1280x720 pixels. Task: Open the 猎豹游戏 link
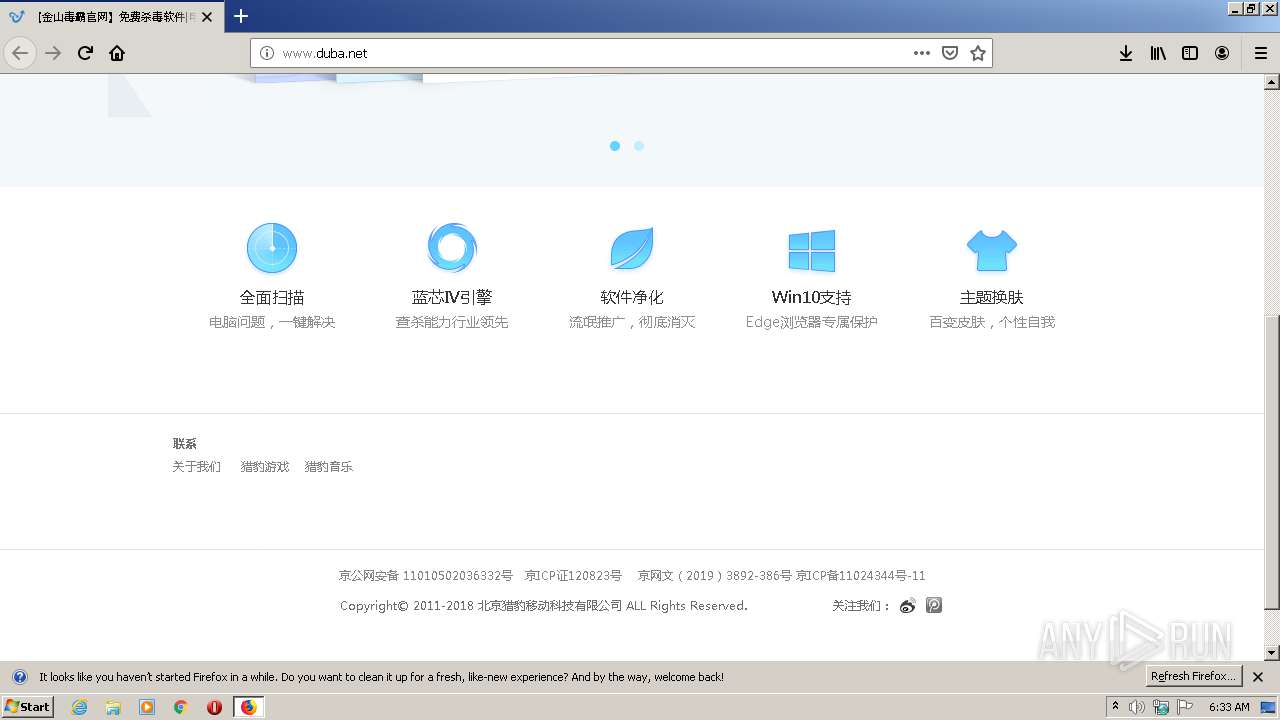[x=264, y=467]
